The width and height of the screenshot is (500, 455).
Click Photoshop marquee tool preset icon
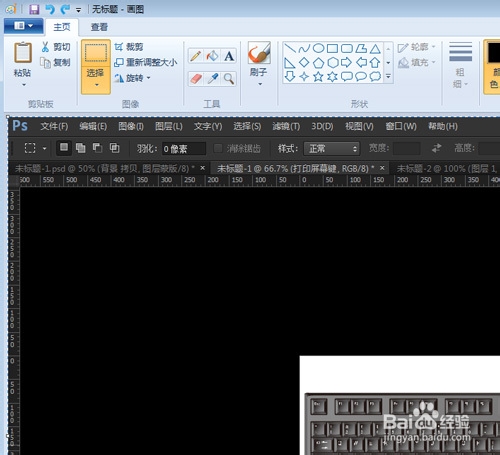[x=30, y=148]
